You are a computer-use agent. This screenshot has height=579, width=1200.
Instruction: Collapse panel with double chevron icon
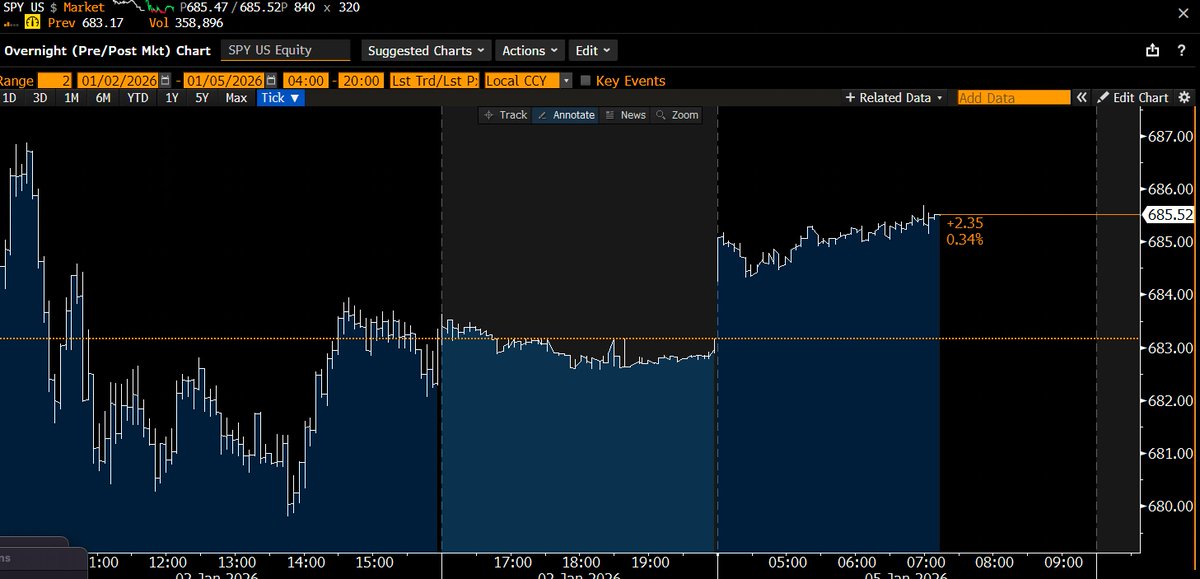tap(1082, 98)
